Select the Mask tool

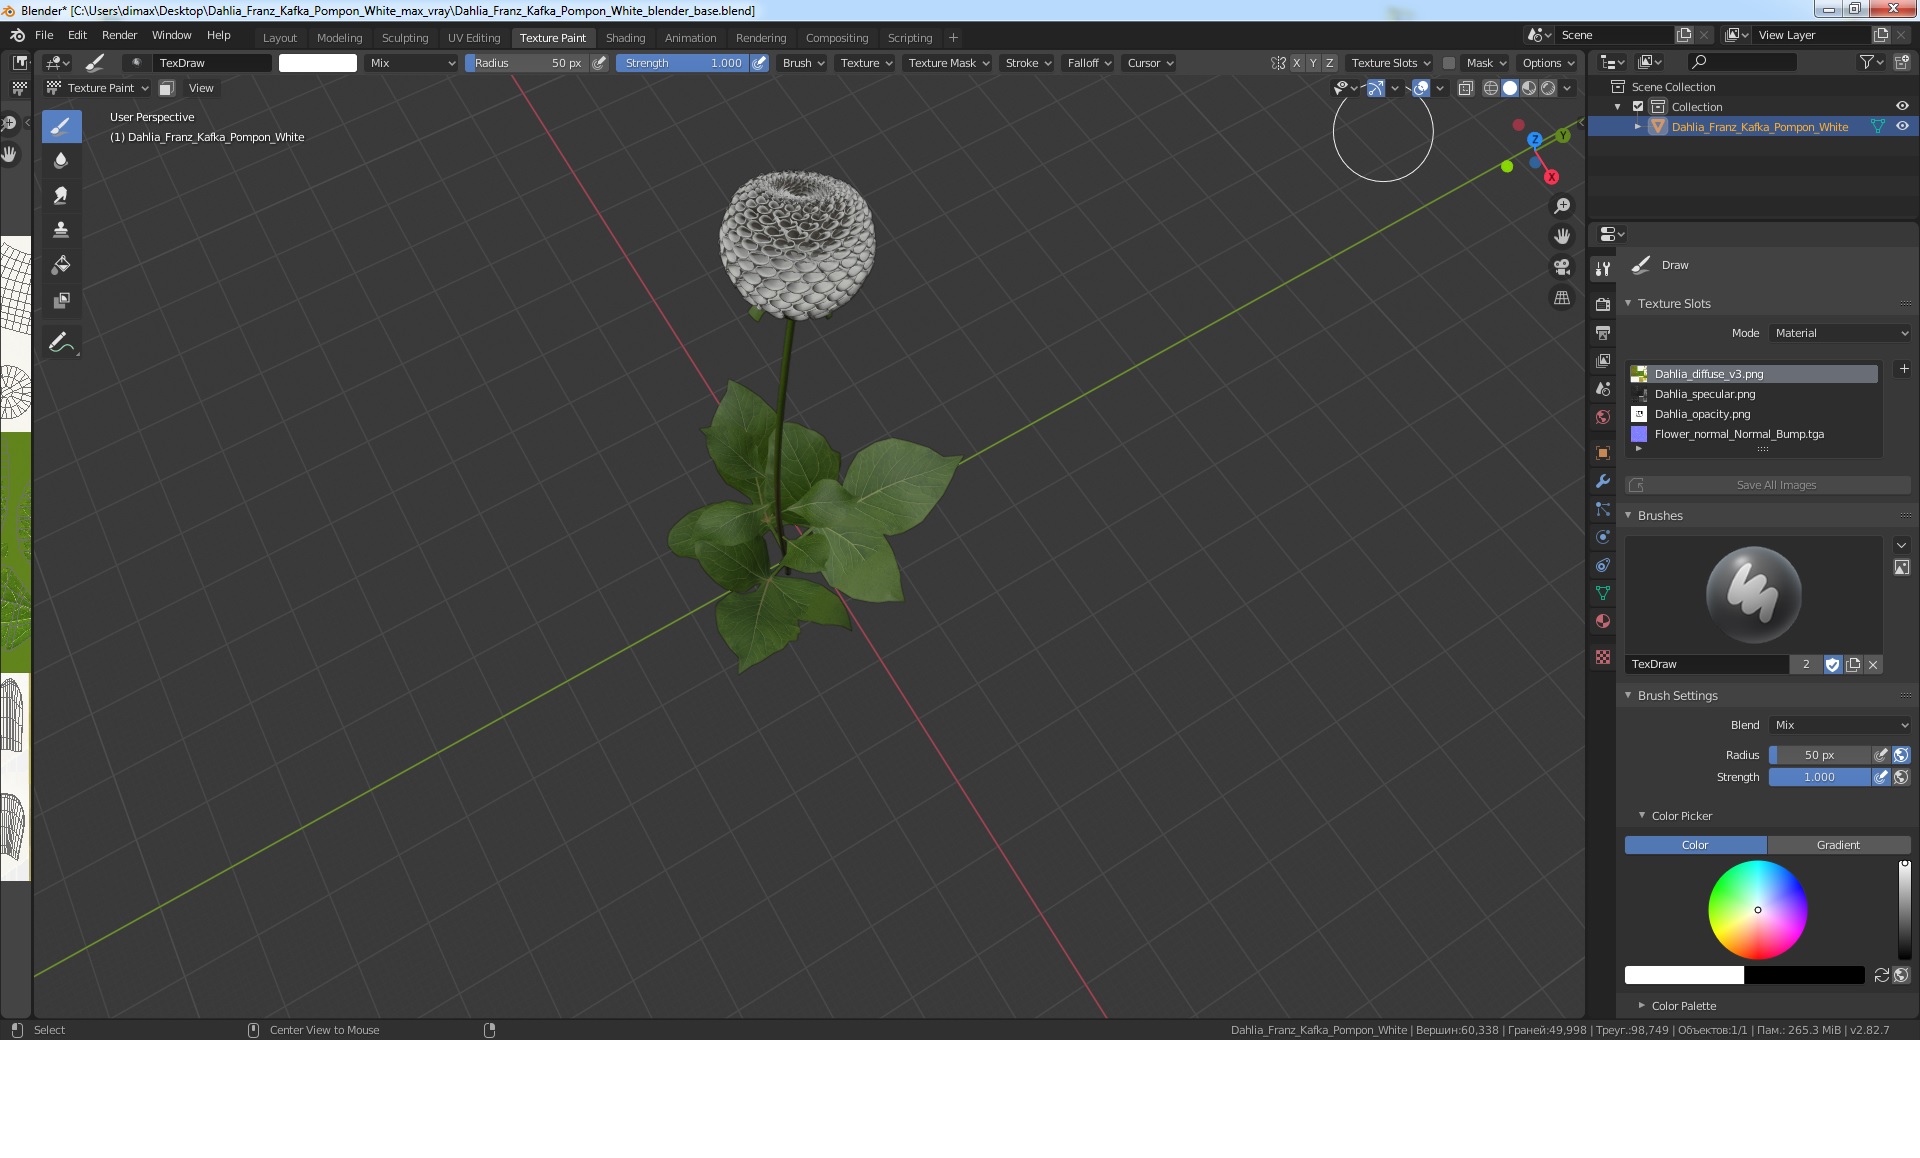(x=61, y=300)
